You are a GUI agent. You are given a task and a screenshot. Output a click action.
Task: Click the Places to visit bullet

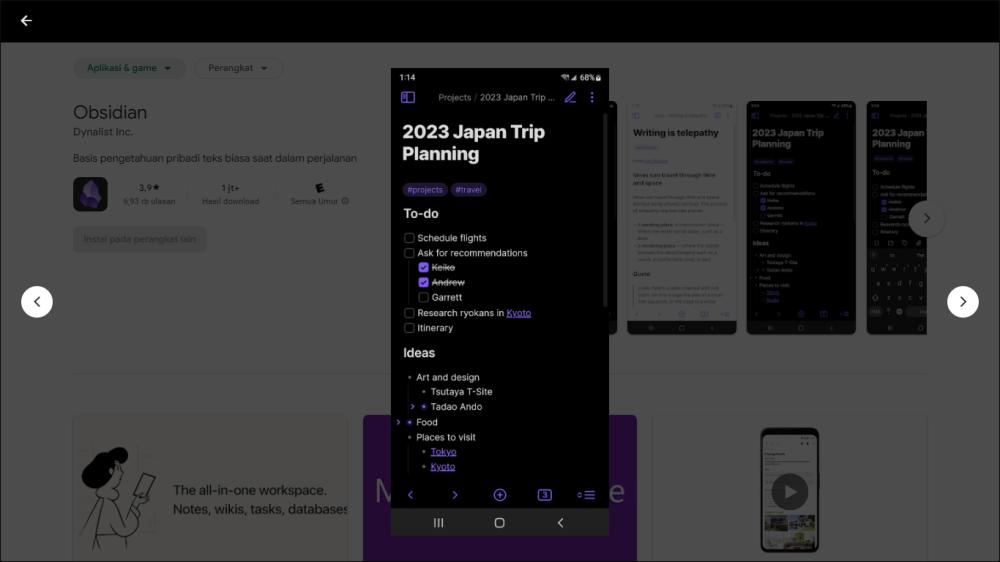pos(446,438)
